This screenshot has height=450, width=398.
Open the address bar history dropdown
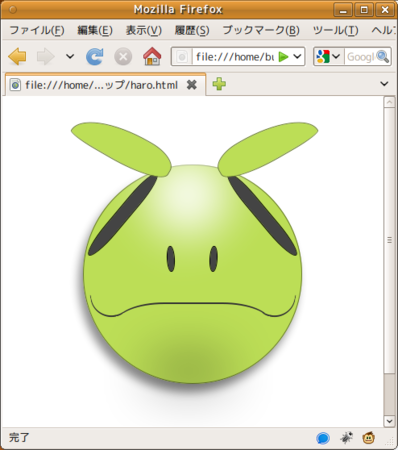(297, 57)
